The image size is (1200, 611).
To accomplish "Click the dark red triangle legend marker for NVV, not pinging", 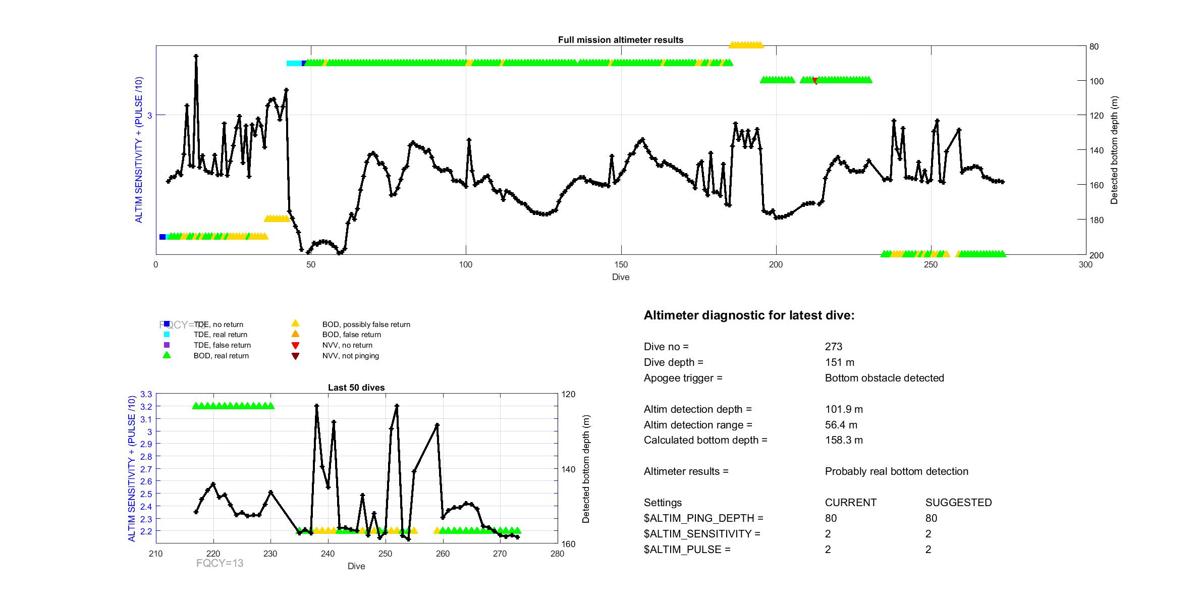I will pyautogui.click(x=295, y=355).
